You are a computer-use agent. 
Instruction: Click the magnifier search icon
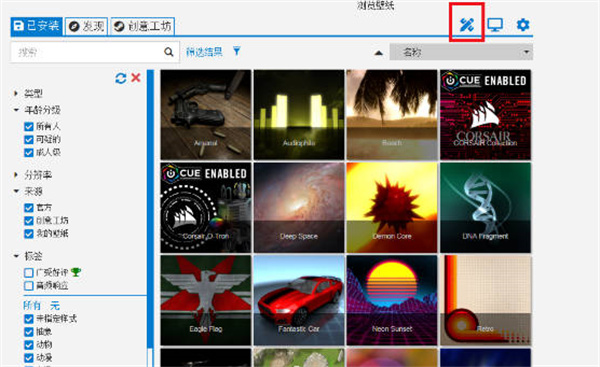168,52
